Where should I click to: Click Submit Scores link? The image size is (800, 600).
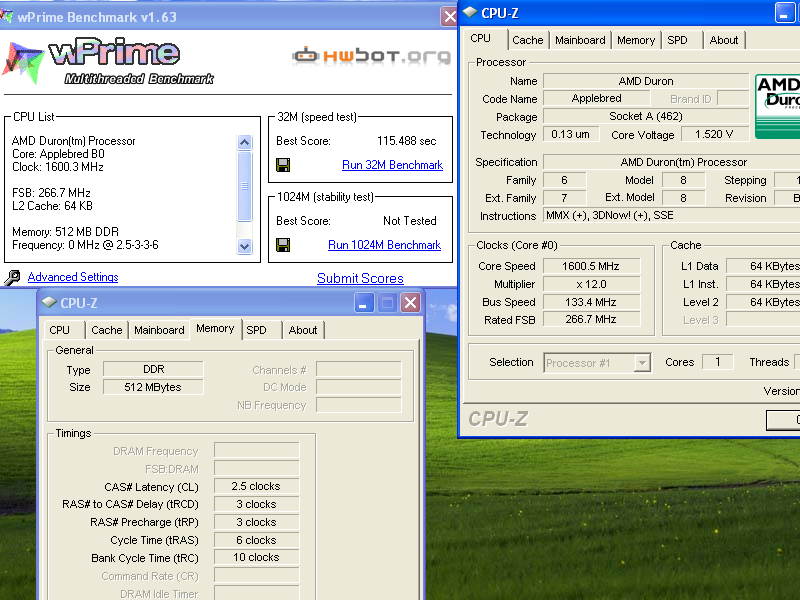coord(360,278)
